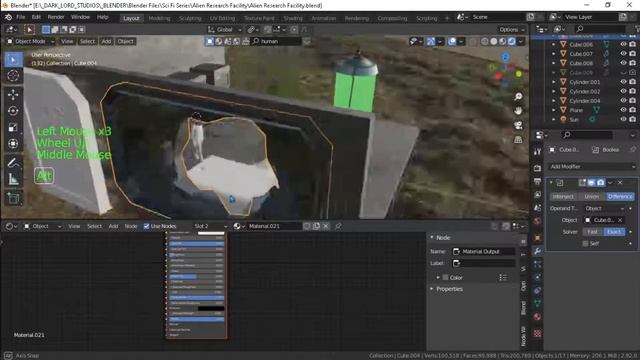
Task: Open the Render menu
Action: (x=56, y=17)
